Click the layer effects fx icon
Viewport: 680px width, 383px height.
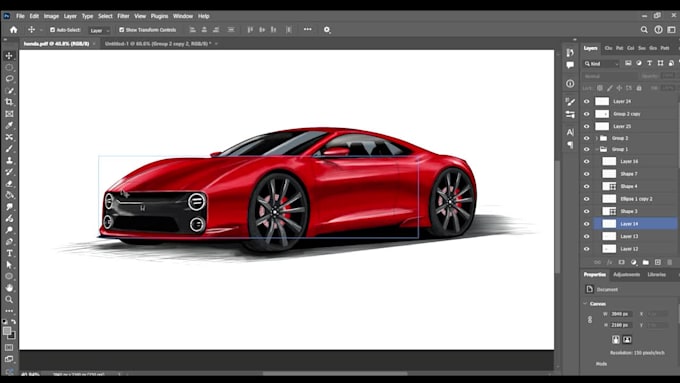[x=609, y=262]
